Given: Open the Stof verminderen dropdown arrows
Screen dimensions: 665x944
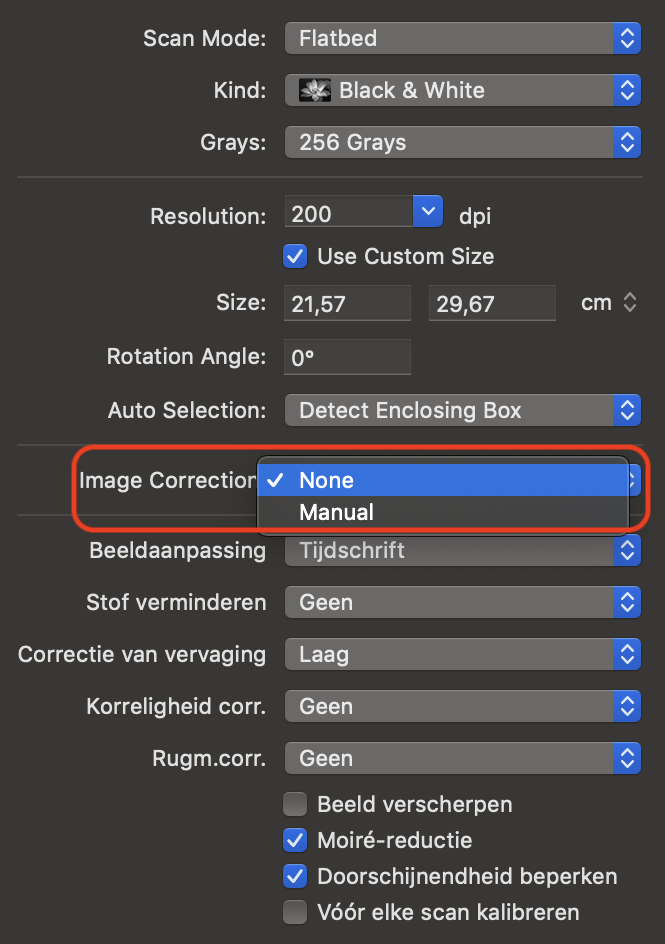Looking at the screenshot, I should tap(627, 603).
